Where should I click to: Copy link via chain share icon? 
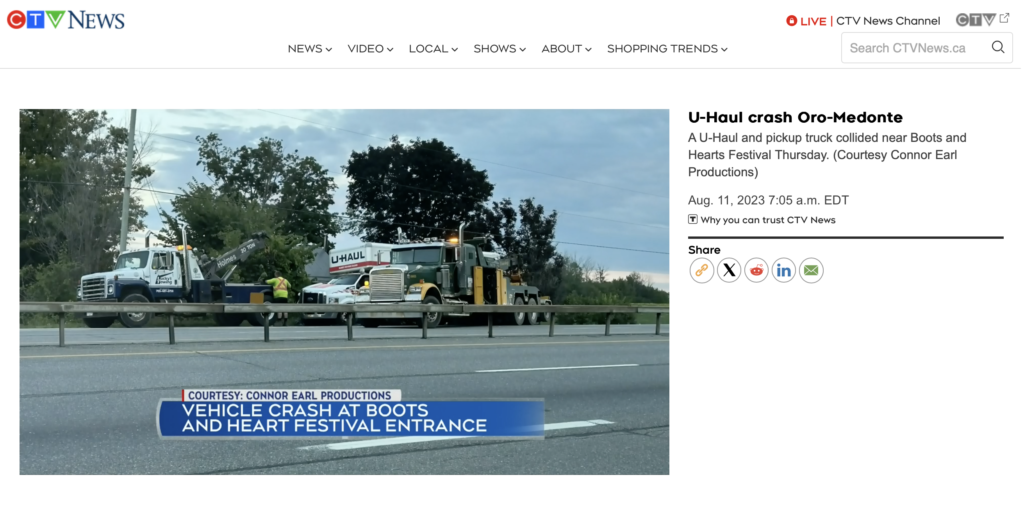click(702, 270)
